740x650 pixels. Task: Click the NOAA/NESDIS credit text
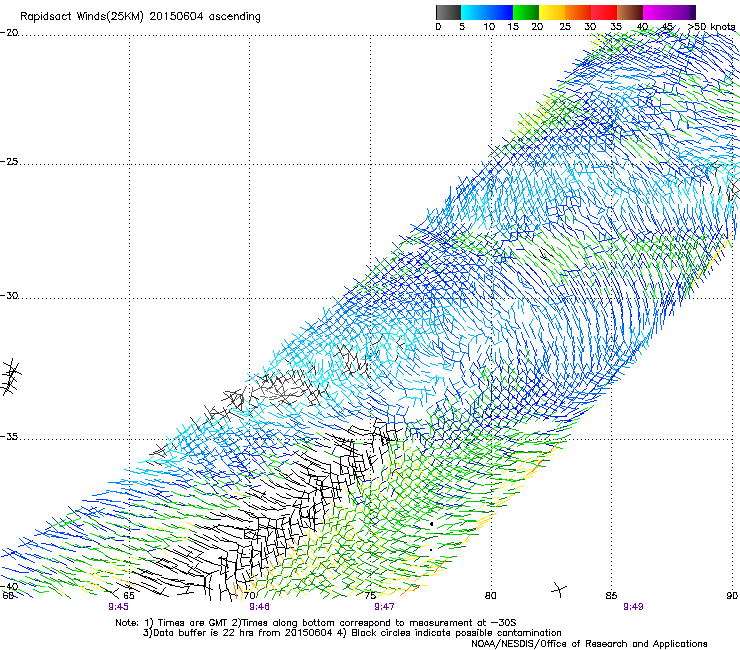(x=589, y=644)
